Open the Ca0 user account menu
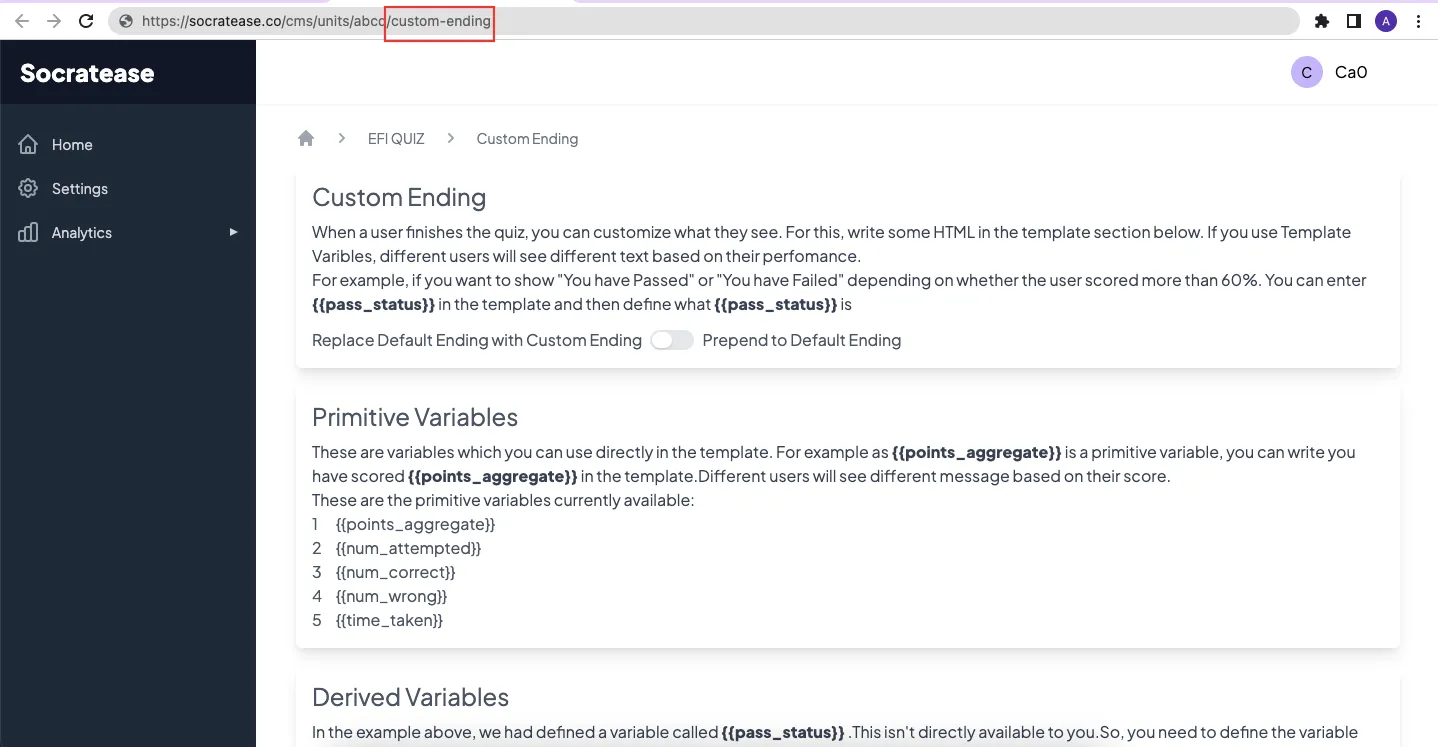1438x747 pixels. pos(1330,72)
